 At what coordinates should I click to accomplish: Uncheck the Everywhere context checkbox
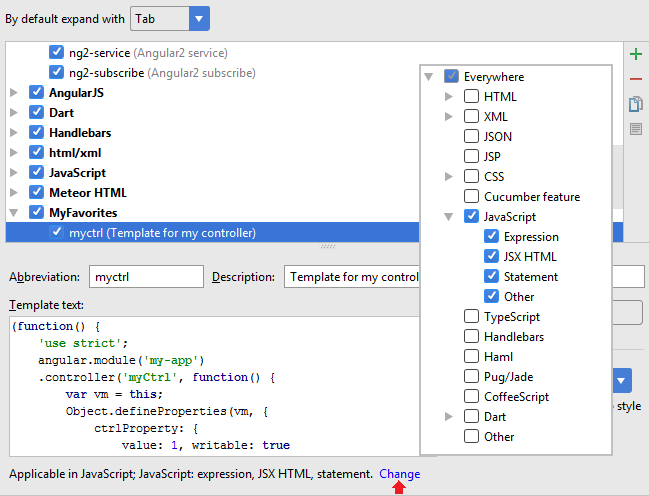click(x=452, y=77)
